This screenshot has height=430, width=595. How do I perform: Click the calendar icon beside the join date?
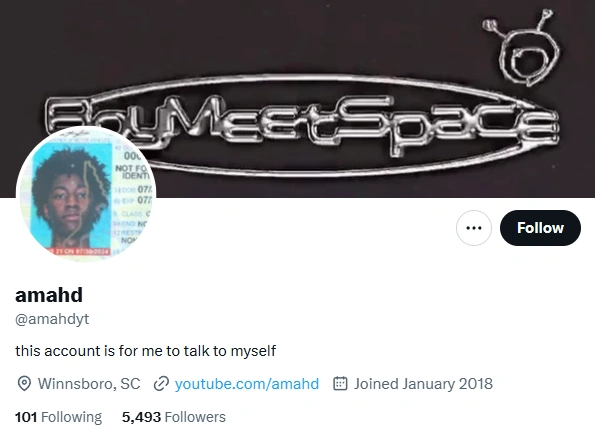point(340,383)
